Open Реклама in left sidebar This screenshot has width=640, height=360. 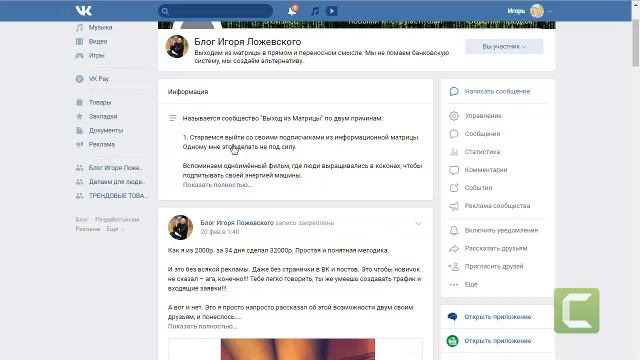tap(102, 144)
